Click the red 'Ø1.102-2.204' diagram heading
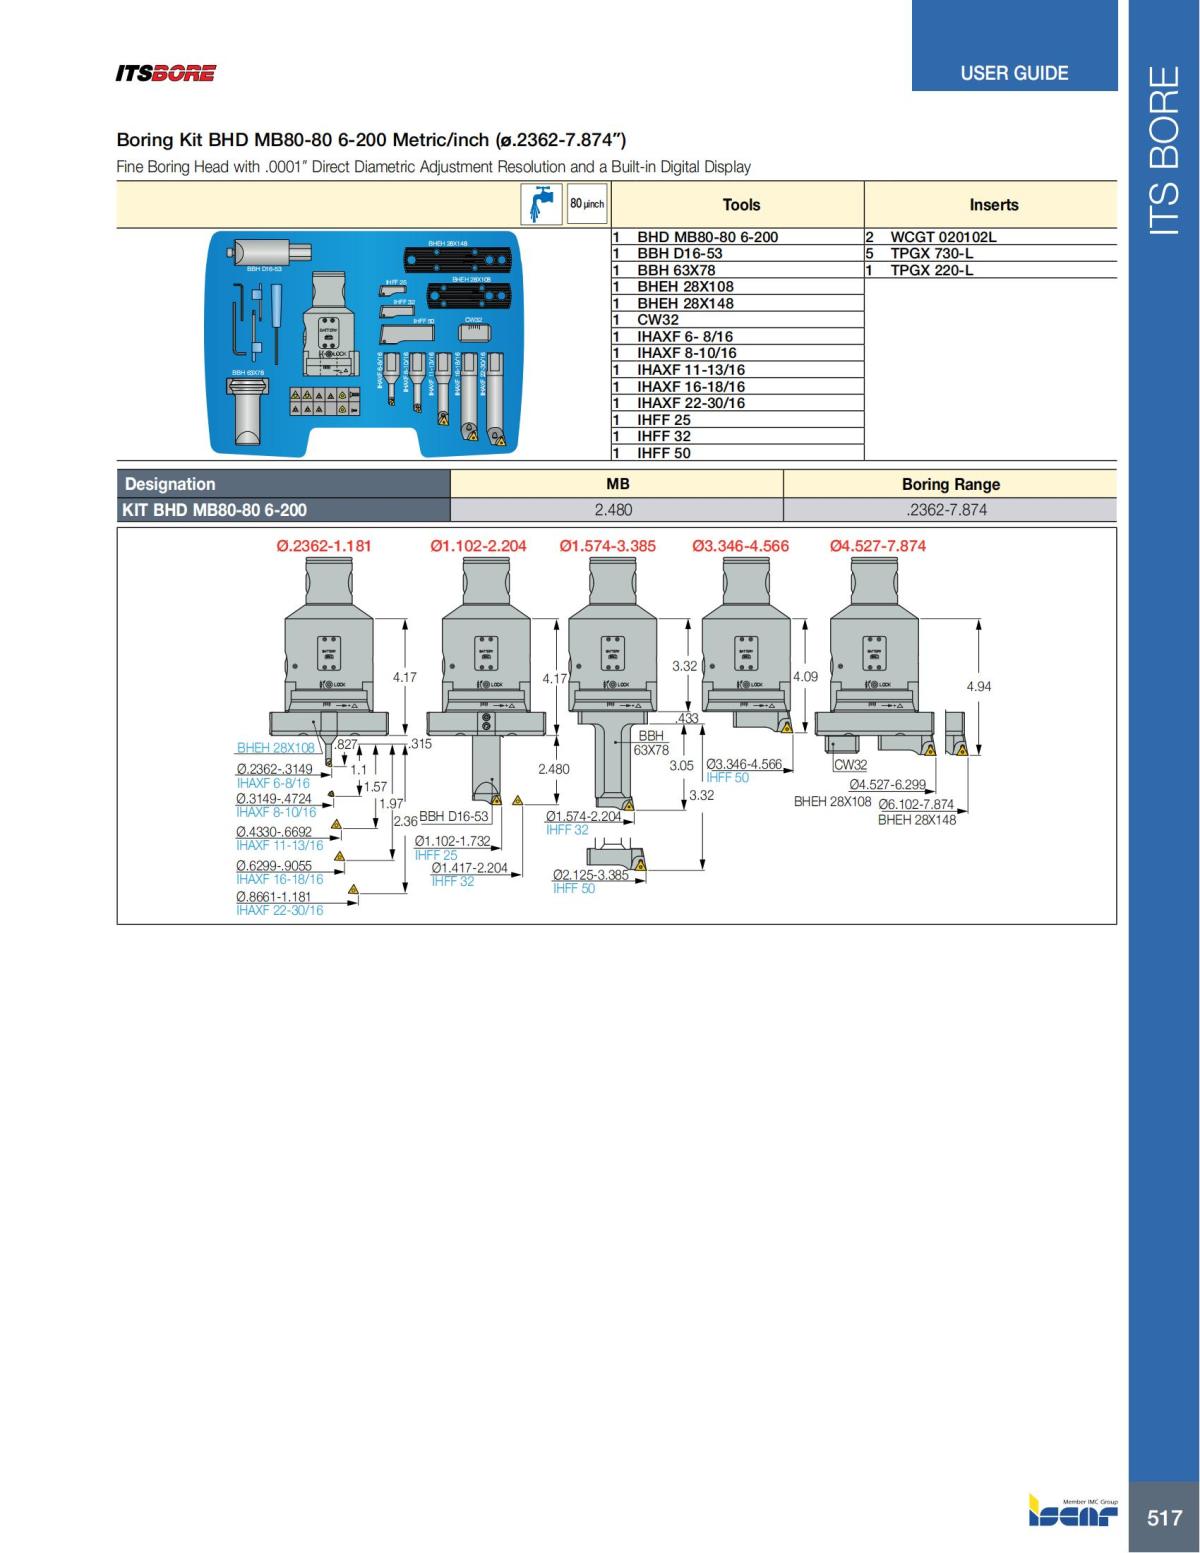The image size is (1200, 1553). click(478, 546)
